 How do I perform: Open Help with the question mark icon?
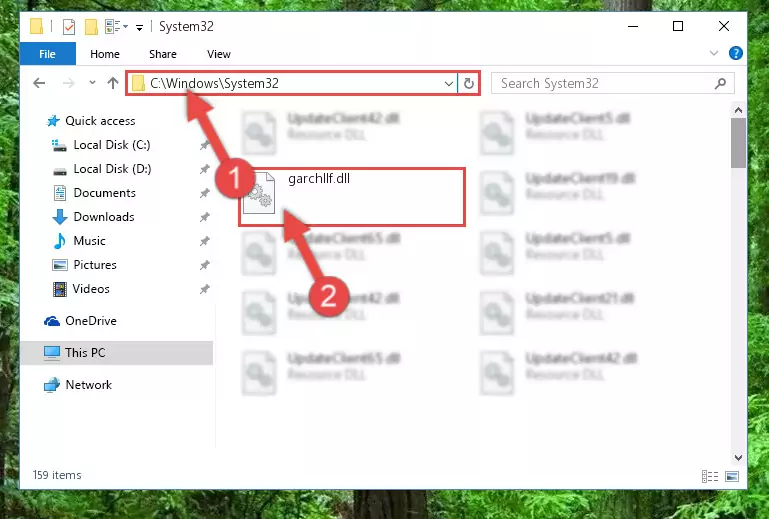coord(736,53)
